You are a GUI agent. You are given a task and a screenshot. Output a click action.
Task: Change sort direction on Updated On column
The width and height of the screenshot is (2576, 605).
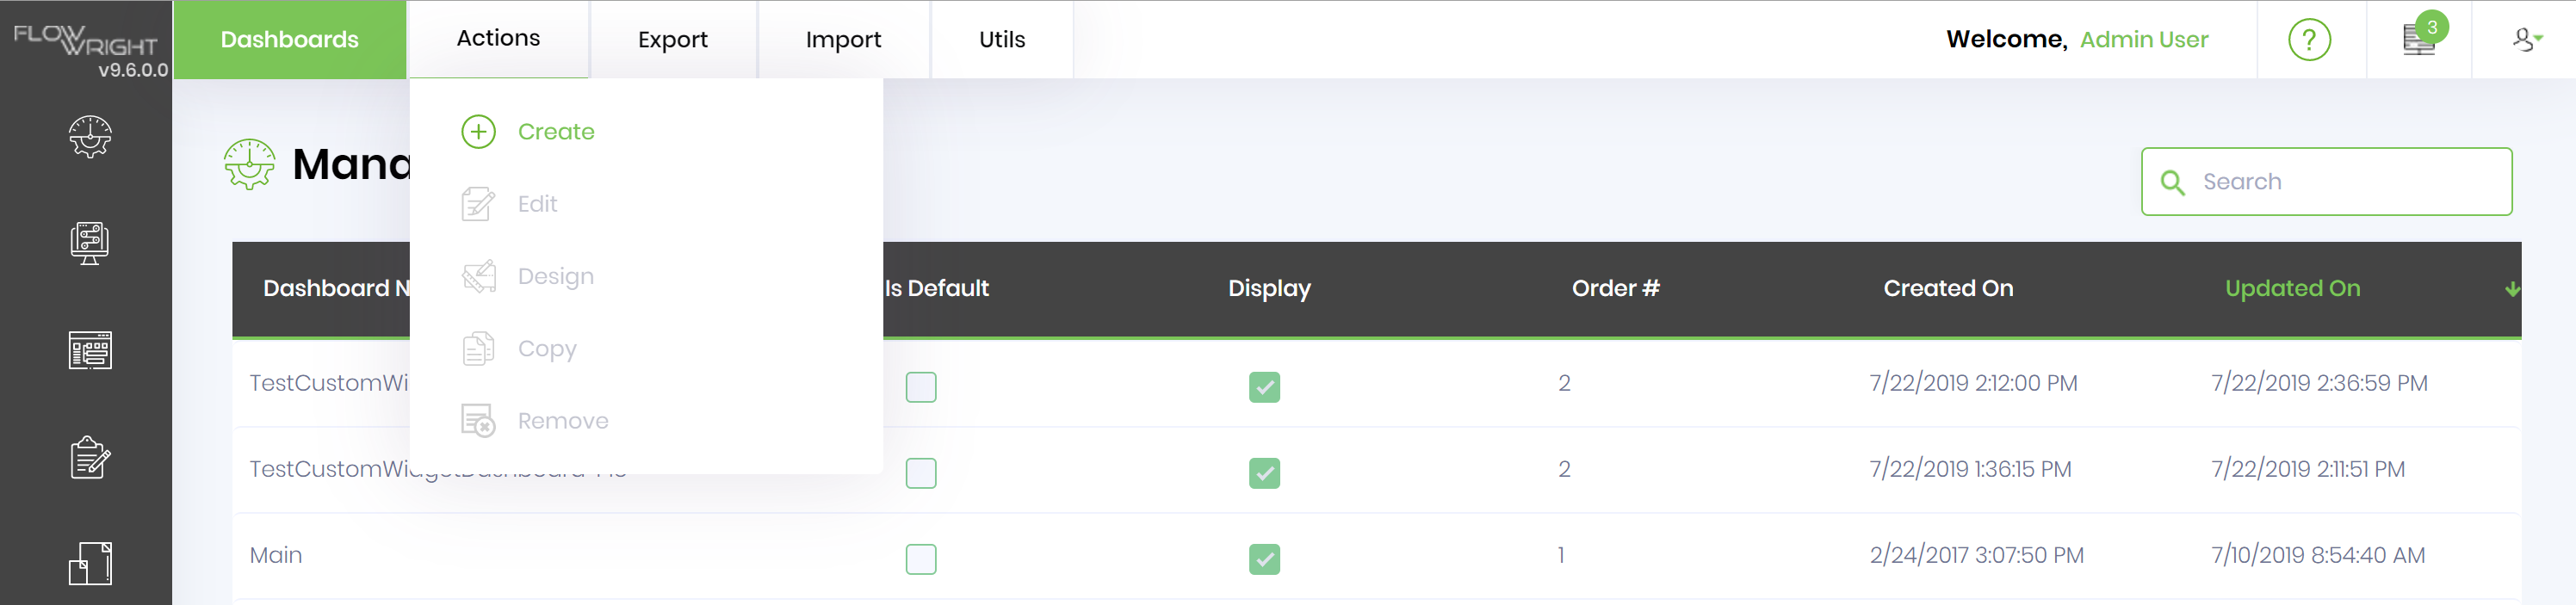[x=2511, y=289]
